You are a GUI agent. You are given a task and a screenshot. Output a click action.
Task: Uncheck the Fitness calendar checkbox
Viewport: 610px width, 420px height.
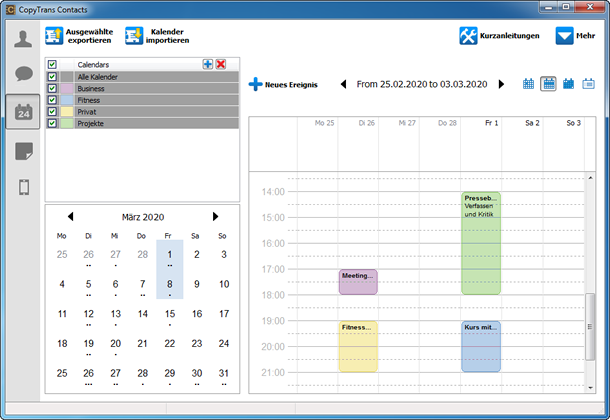pos(52,100)
